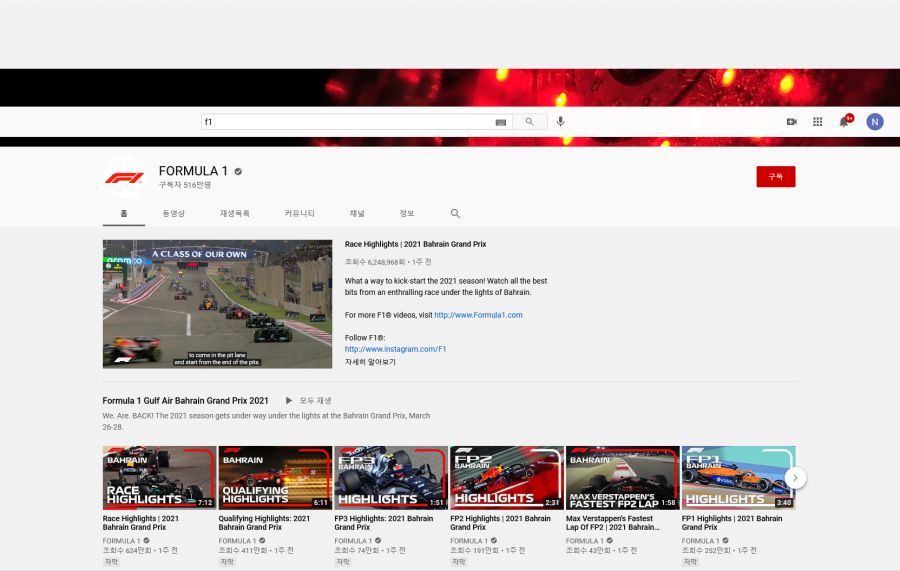The image size is (900, 571).
Task: Open the account avatar N
Action: tap(875, 122)
